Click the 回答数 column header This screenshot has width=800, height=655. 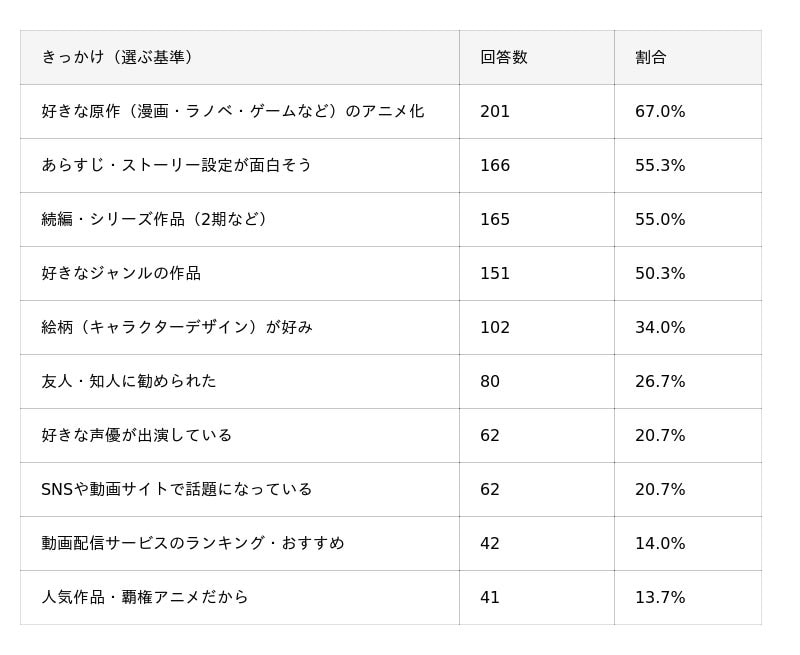503,57
